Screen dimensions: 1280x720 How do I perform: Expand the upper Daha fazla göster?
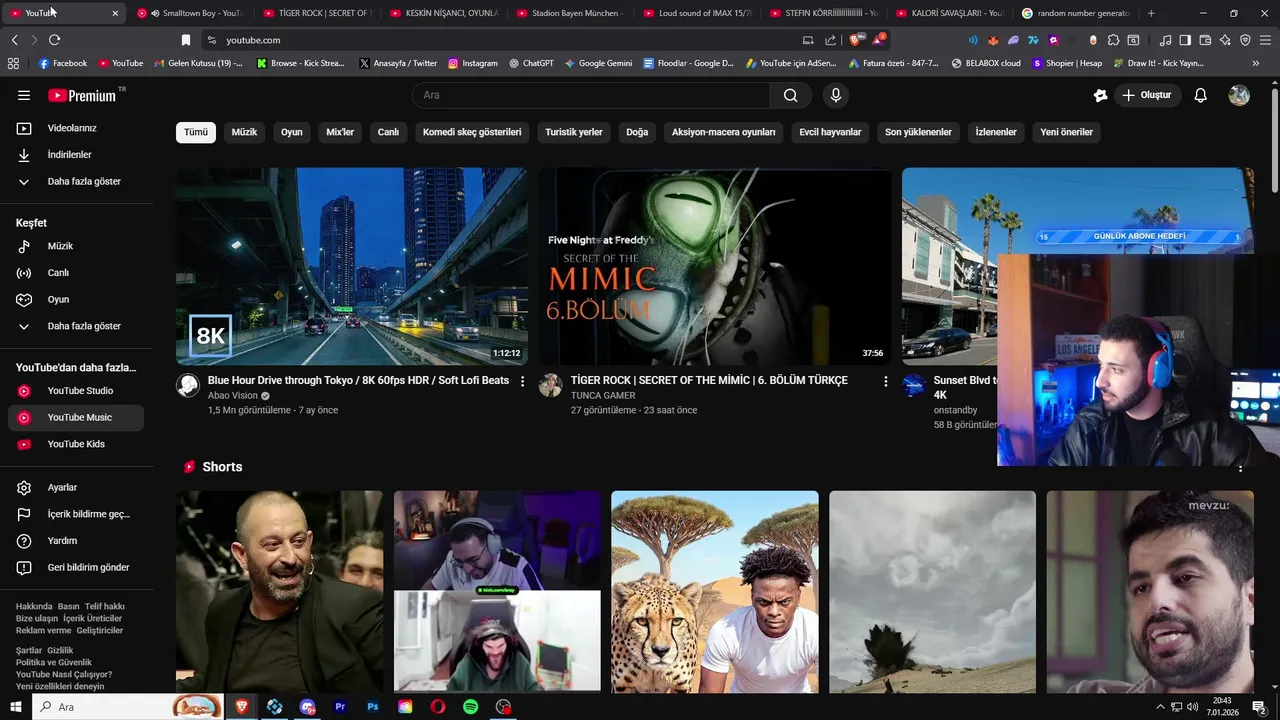(x=76, y=181)
